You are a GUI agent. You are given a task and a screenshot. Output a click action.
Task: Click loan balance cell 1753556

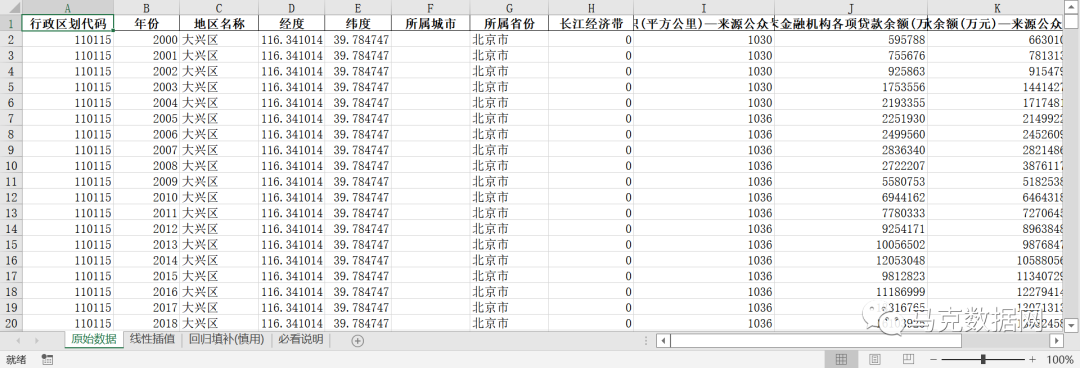851,87
